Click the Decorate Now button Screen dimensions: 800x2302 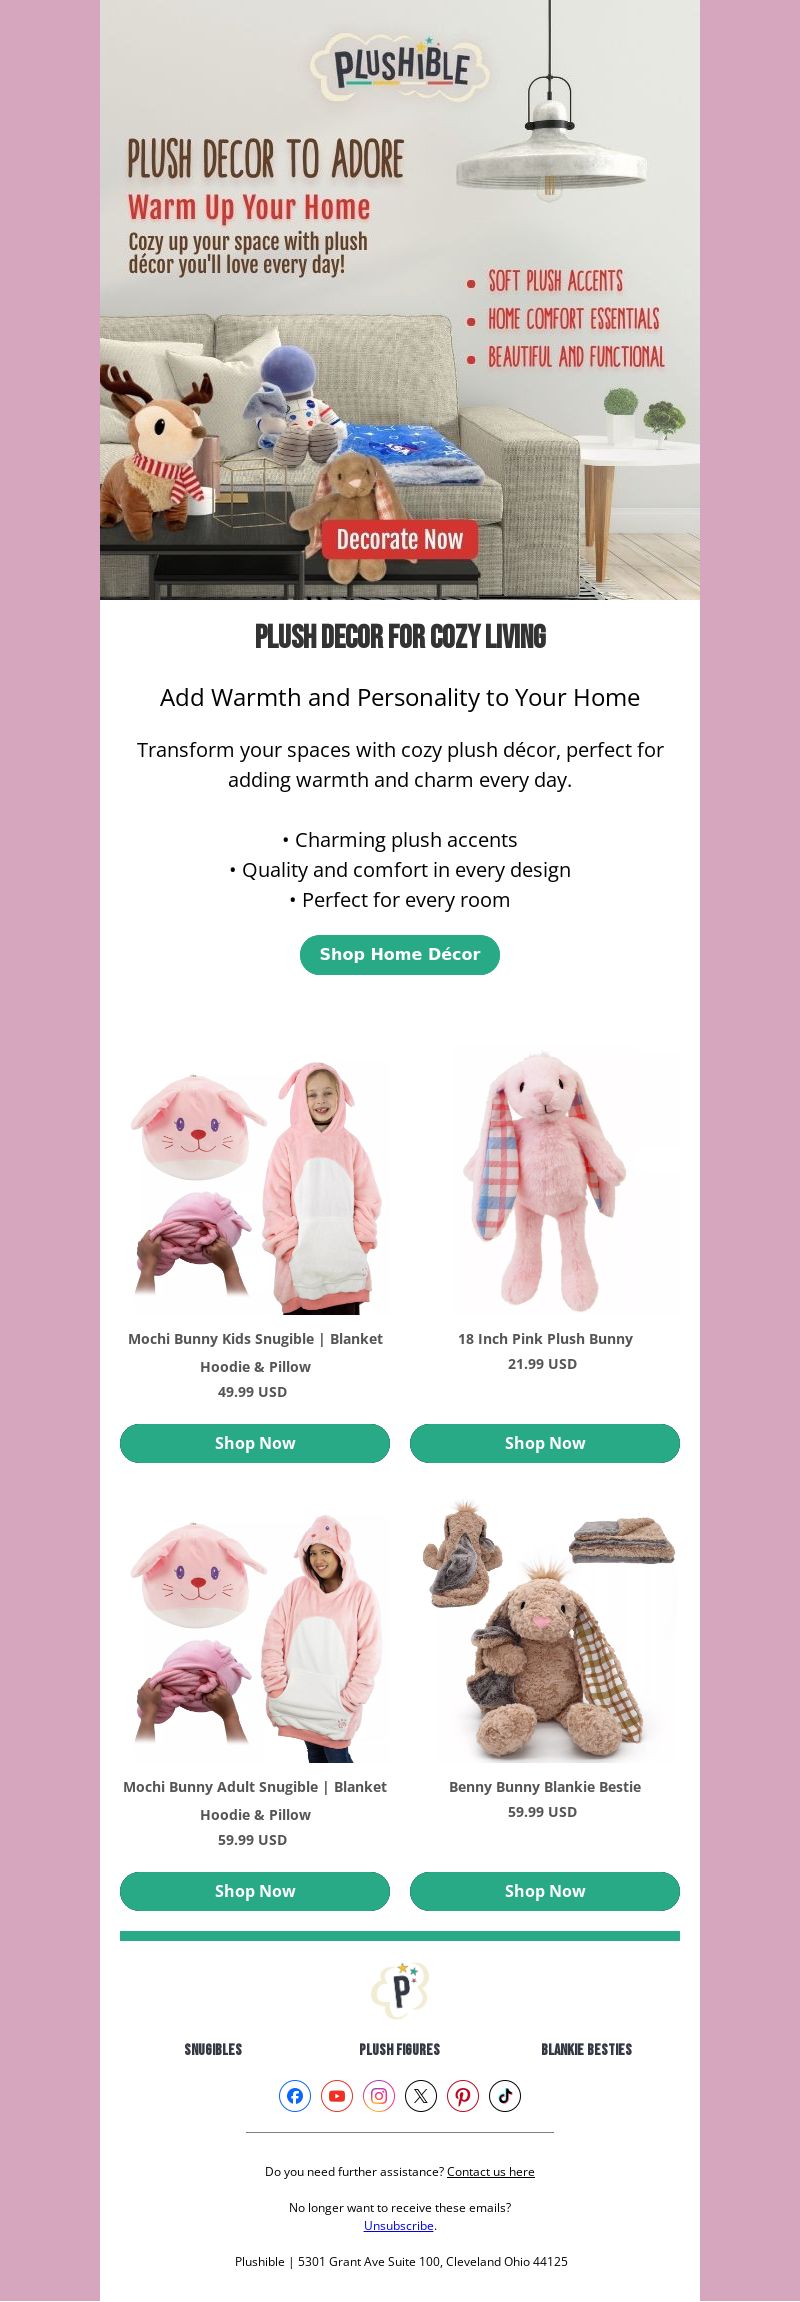click(x=400, y=540)
